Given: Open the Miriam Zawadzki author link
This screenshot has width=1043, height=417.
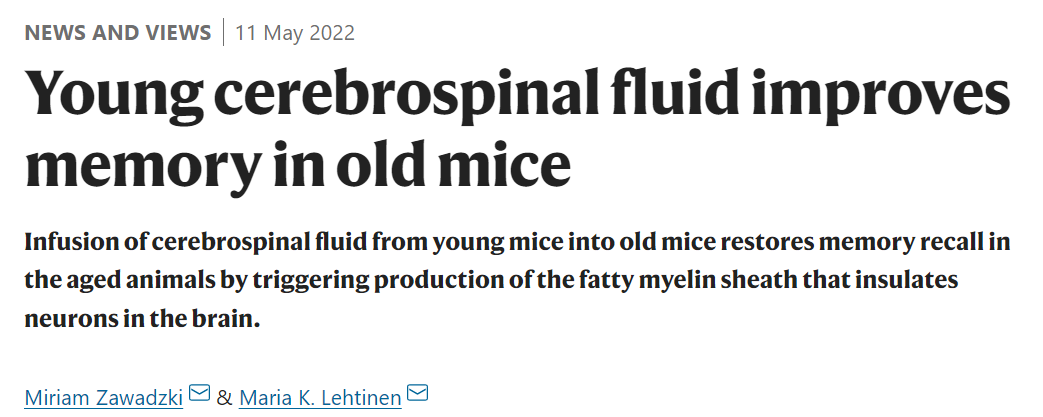Looking at the screenshot, I should 104,397.
